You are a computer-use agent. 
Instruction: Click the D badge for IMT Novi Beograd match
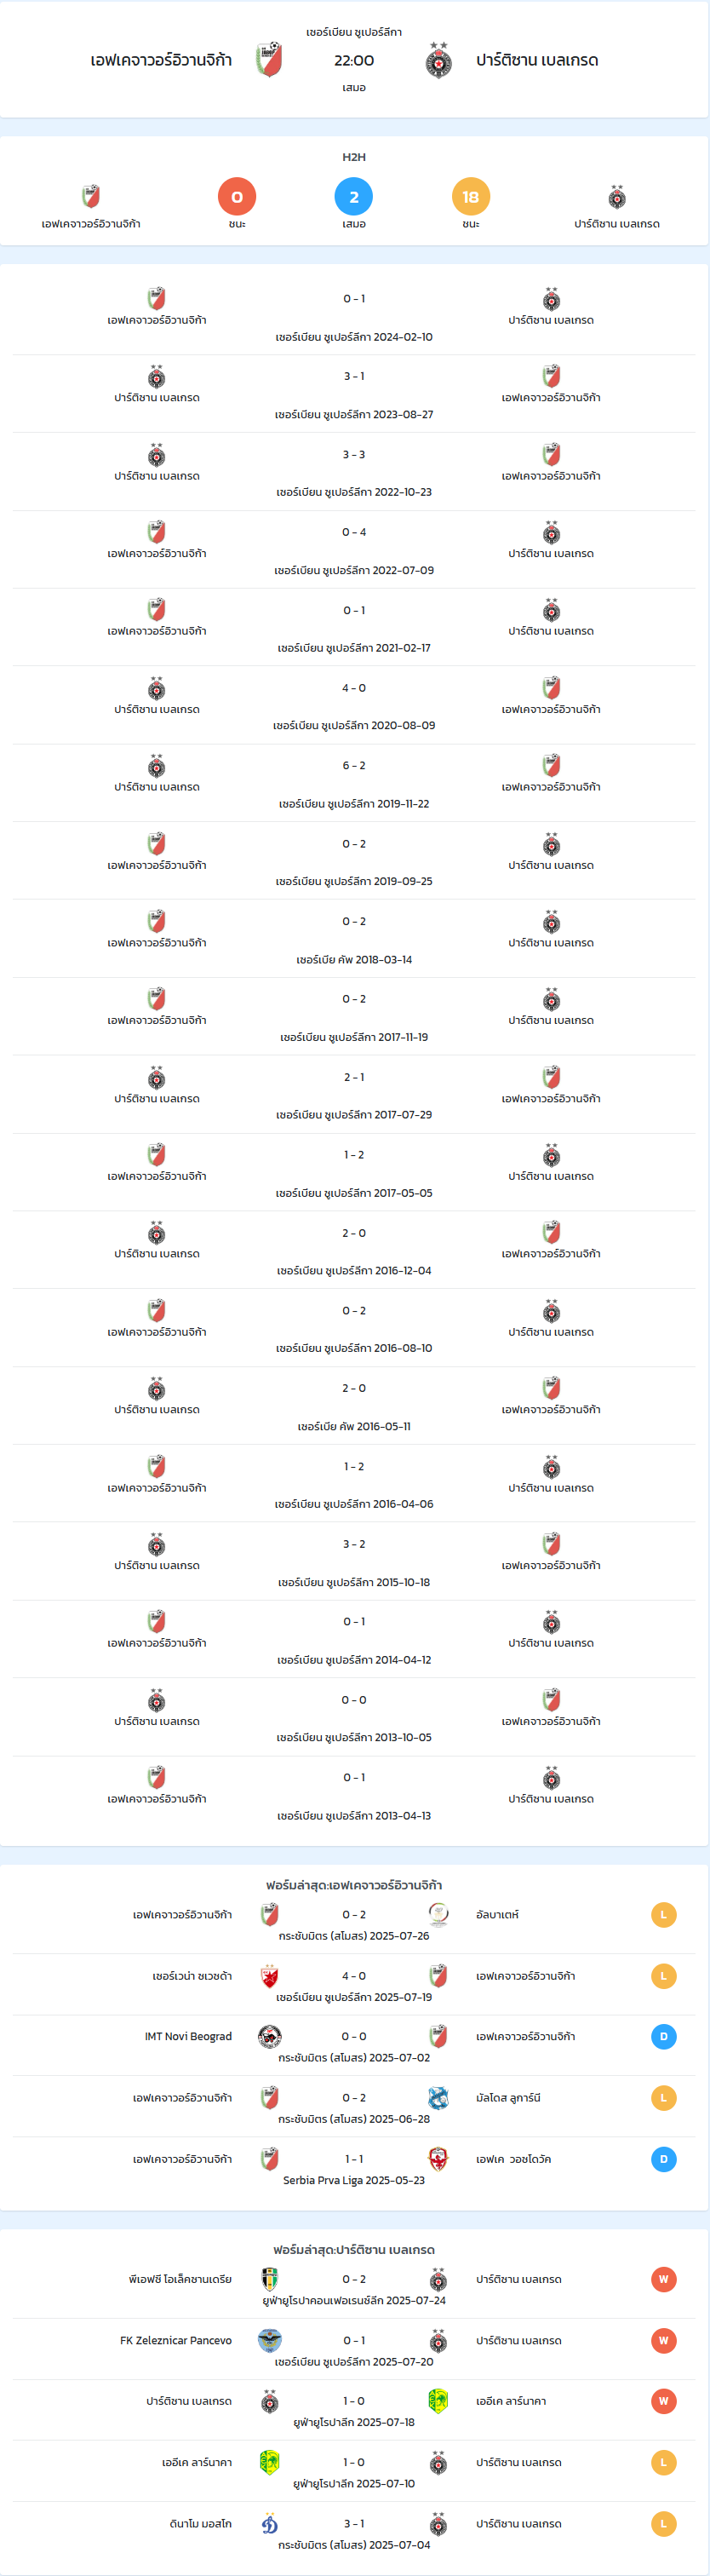tap(663, 2037)
